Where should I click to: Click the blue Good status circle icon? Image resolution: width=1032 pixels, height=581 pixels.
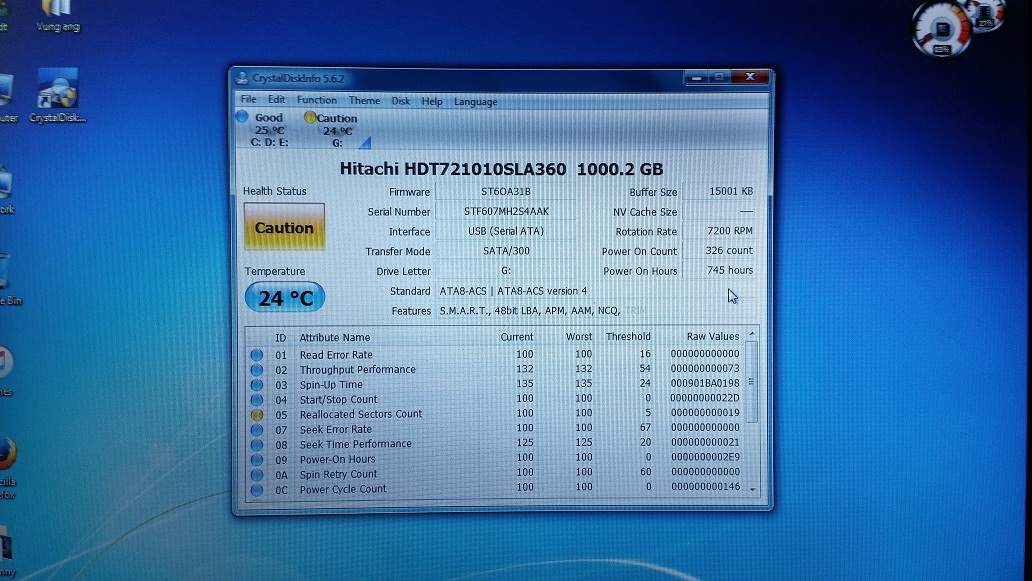tap(242, 116)
